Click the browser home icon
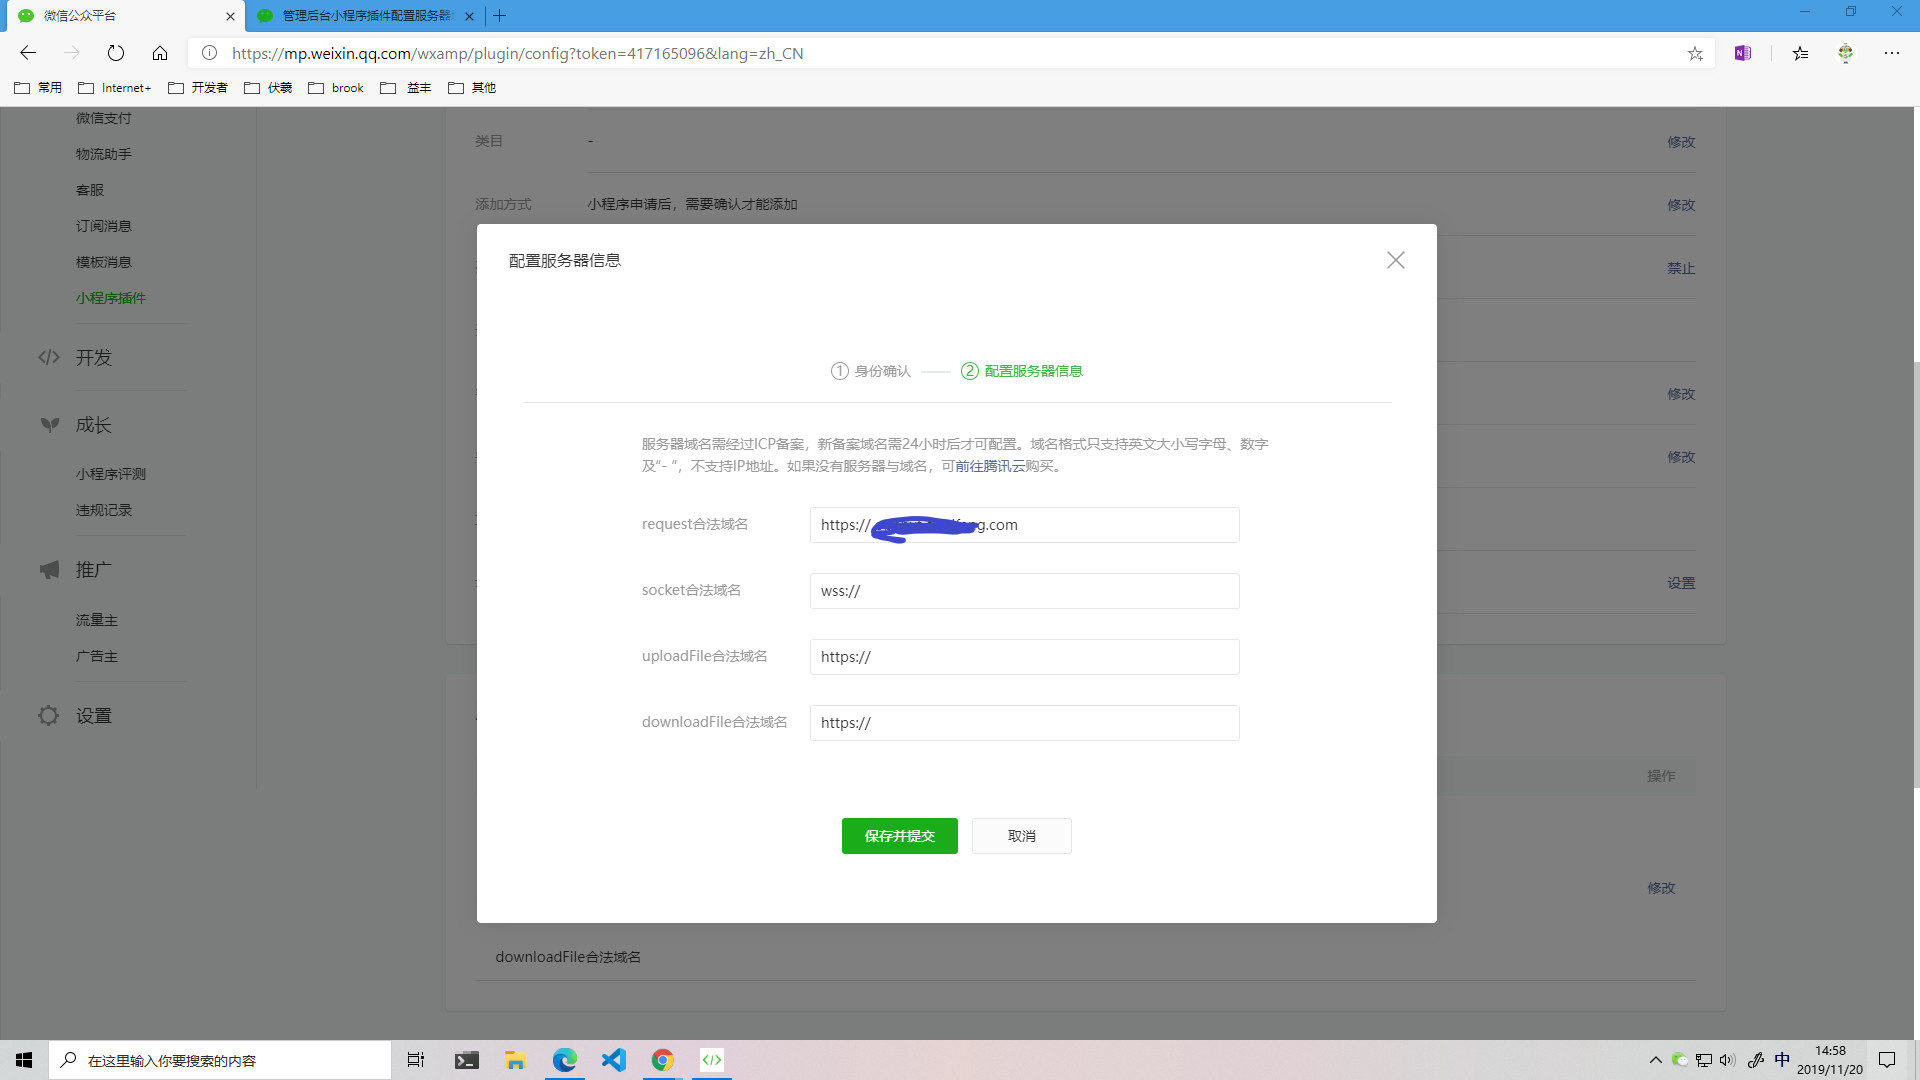Screen dimensions: 1920x1080 (x=160, y=53)
